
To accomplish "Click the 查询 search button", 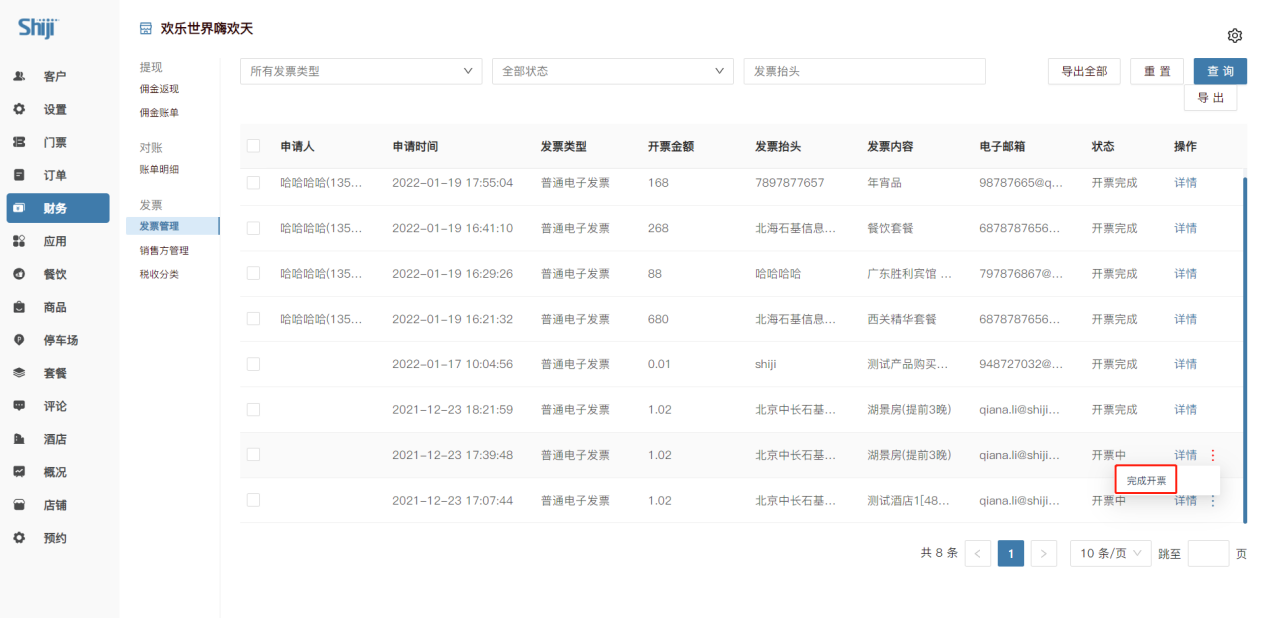I will (1220, 71).
